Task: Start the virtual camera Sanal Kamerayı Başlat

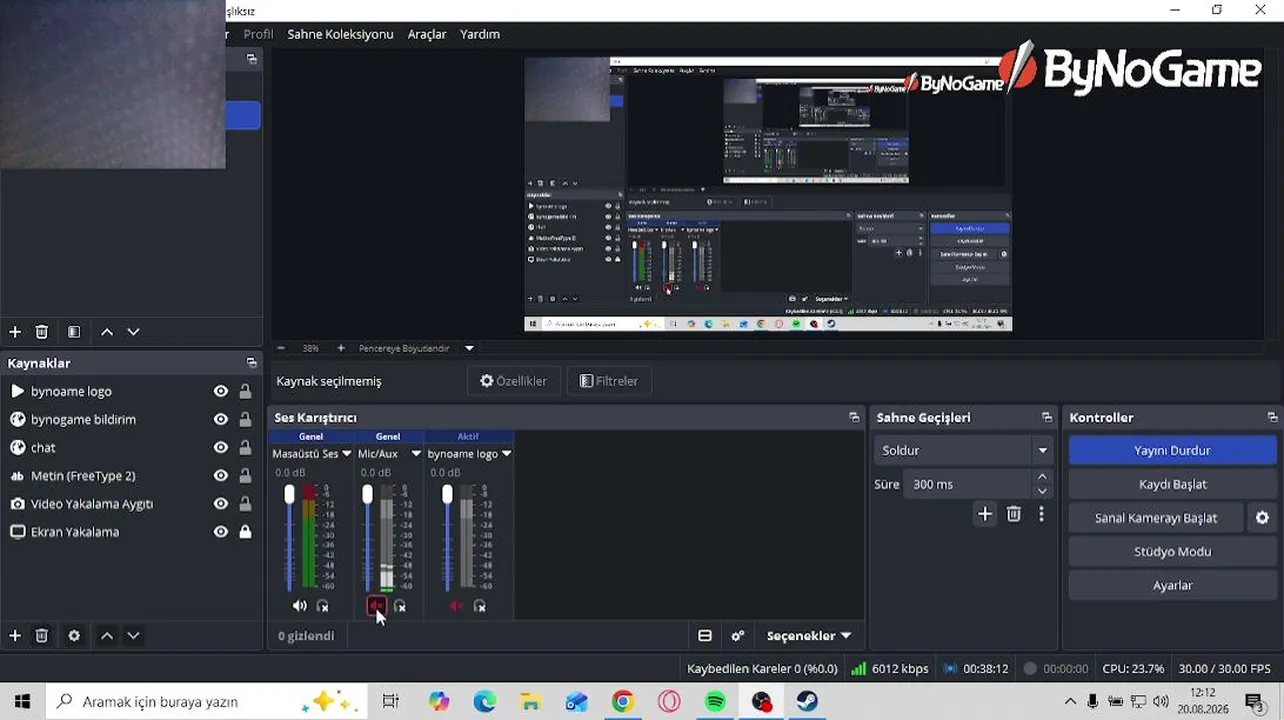Action: (x=1156, y=518)
